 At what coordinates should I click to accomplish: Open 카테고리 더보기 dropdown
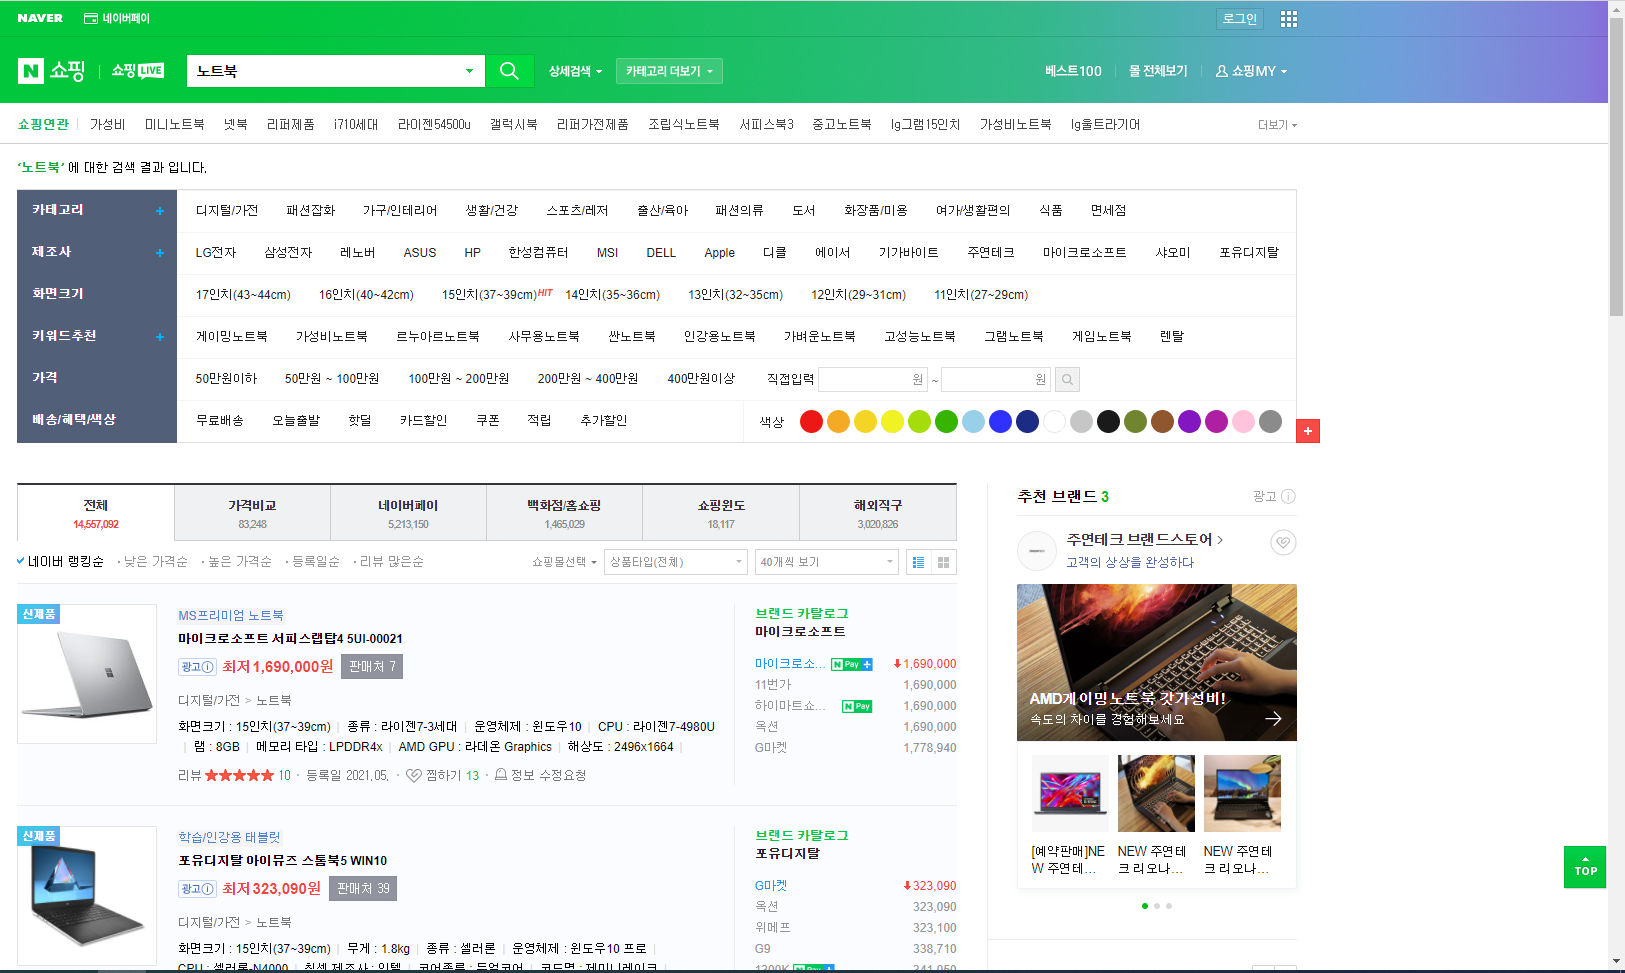[669, 71]
